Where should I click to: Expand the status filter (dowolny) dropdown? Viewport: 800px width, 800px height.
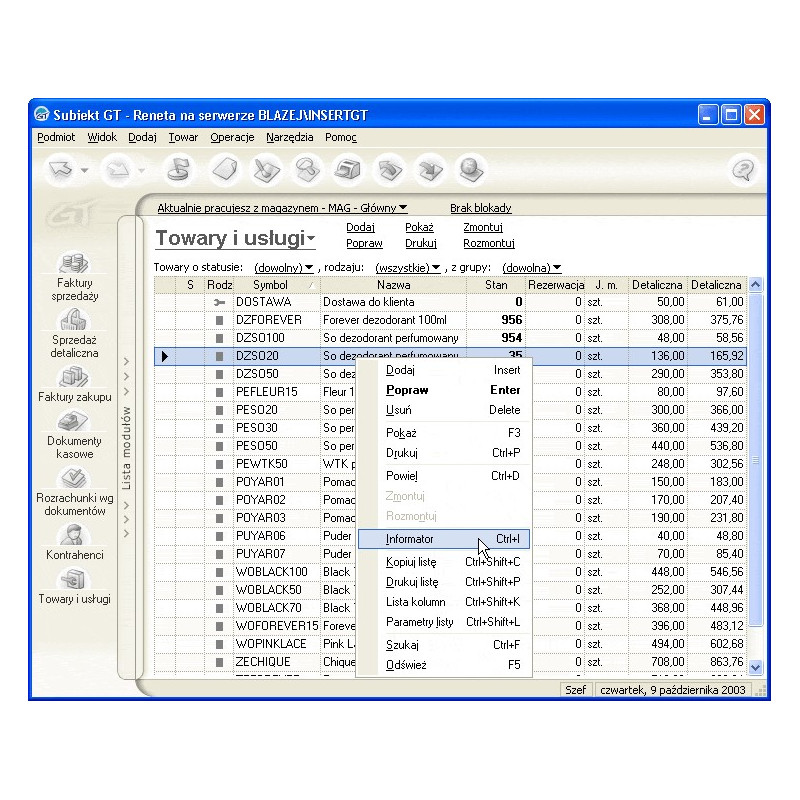(284, 268)
